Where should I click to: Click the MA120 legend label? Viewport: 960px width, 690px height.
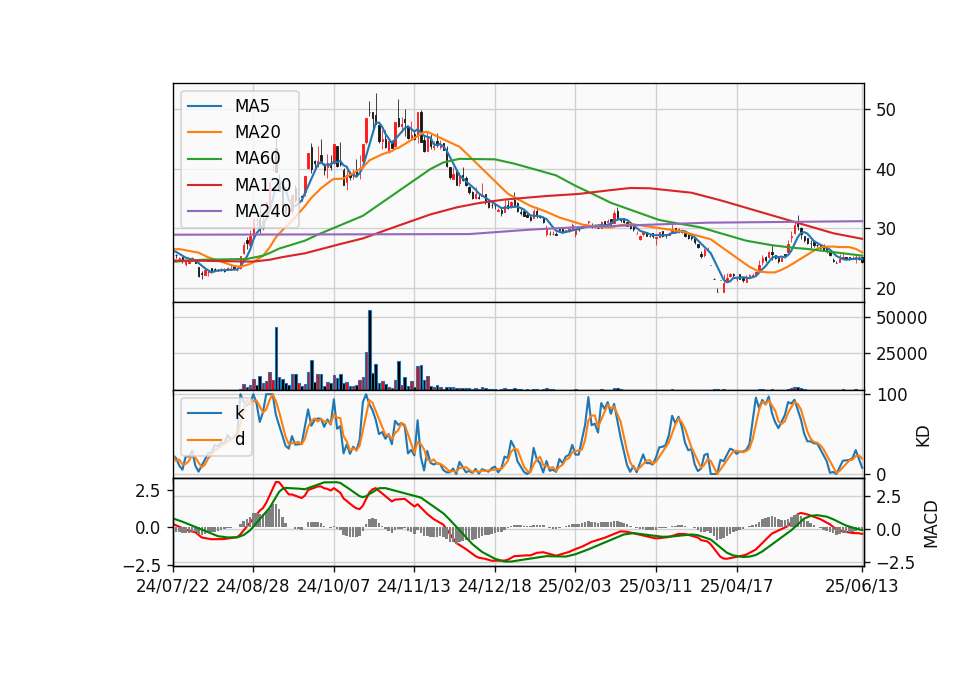pyautogui.click(x=263, y=185)
